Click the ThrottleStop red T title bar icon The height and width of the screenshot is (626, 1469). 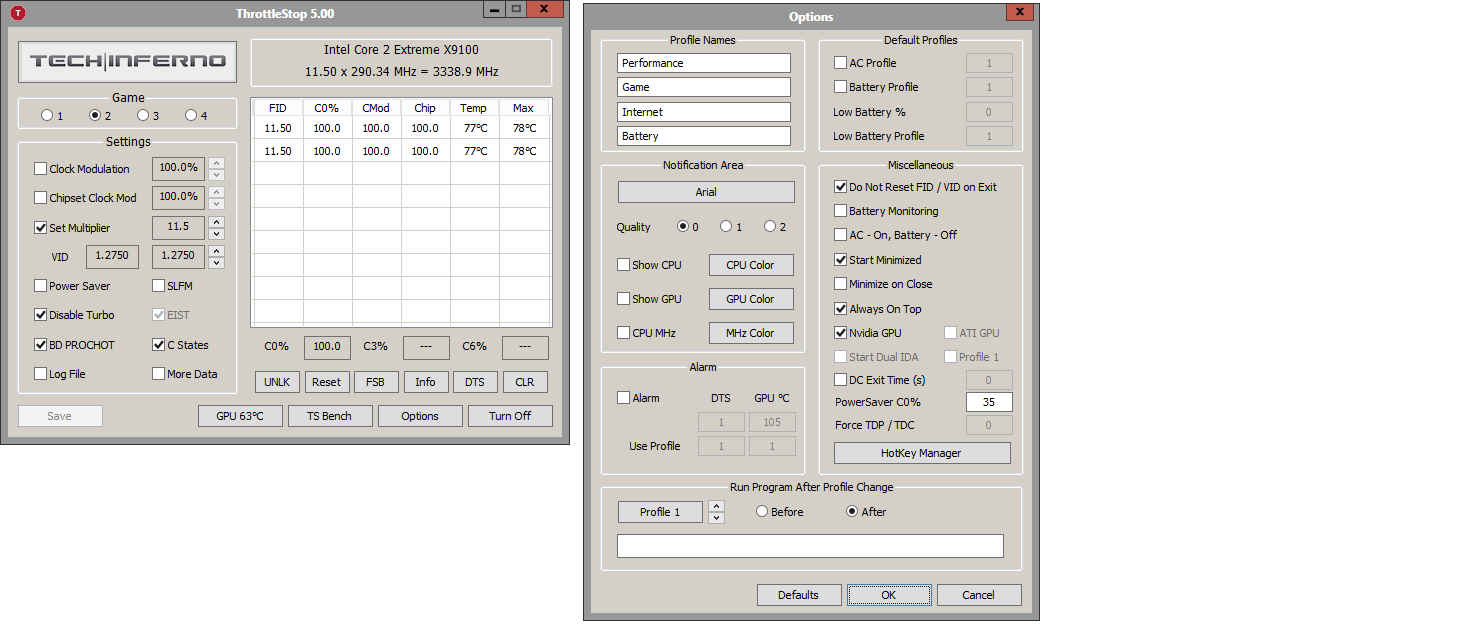coord(17,13)
